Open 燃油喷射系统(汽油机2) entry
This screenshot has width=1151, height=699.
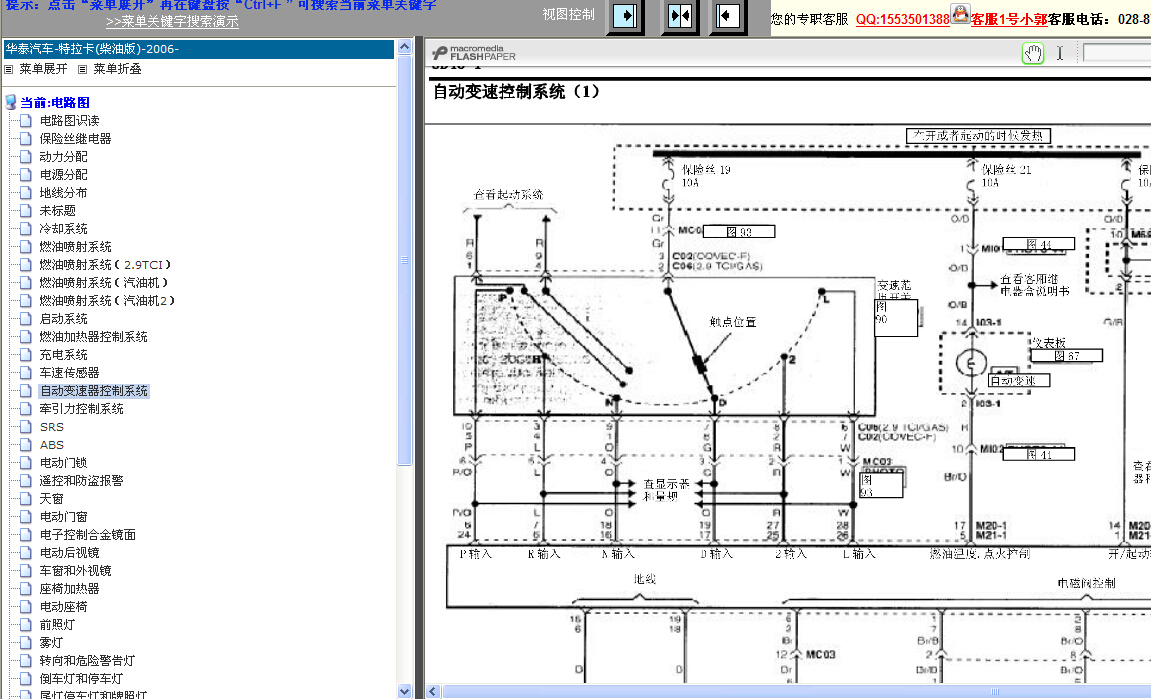[x=107, y=300]
